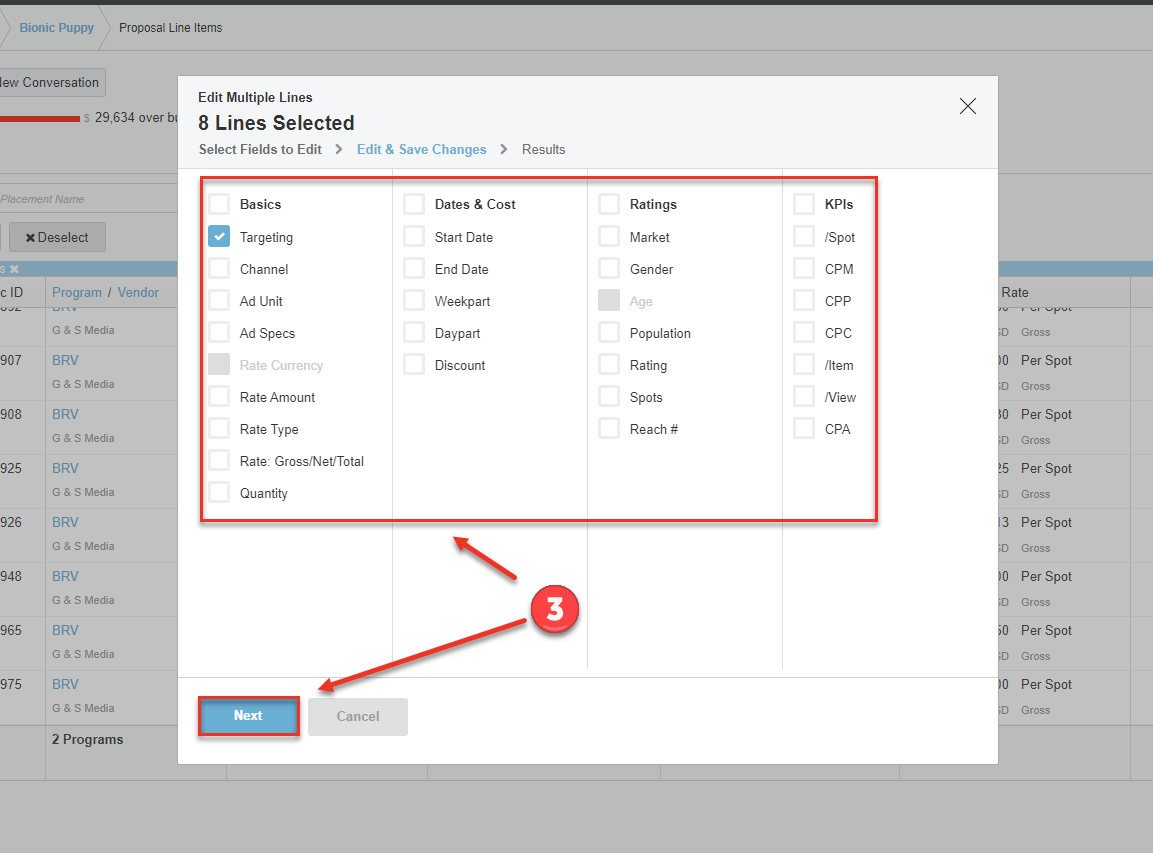Enable the Channel checkbox
Image resolution: width=1153 pixels, height=853 pixels.
click(x=219, y=269)
